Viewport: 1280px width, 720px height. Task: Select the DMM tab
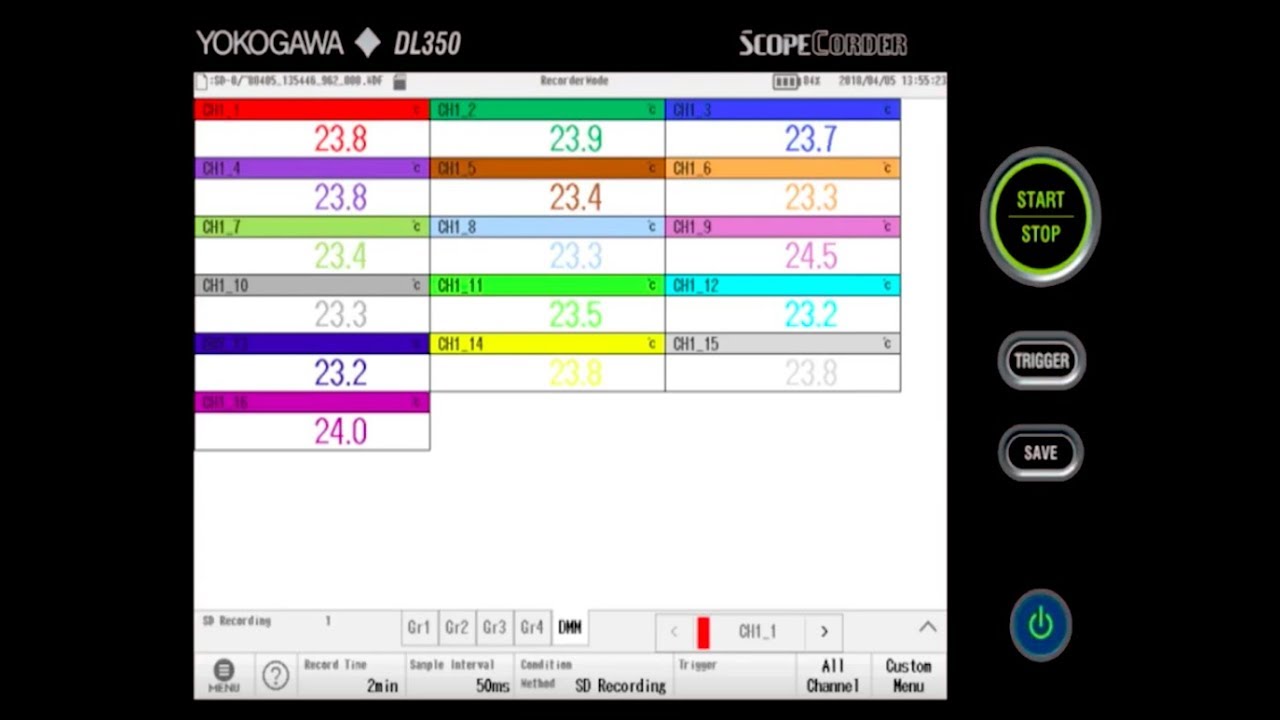570,628
